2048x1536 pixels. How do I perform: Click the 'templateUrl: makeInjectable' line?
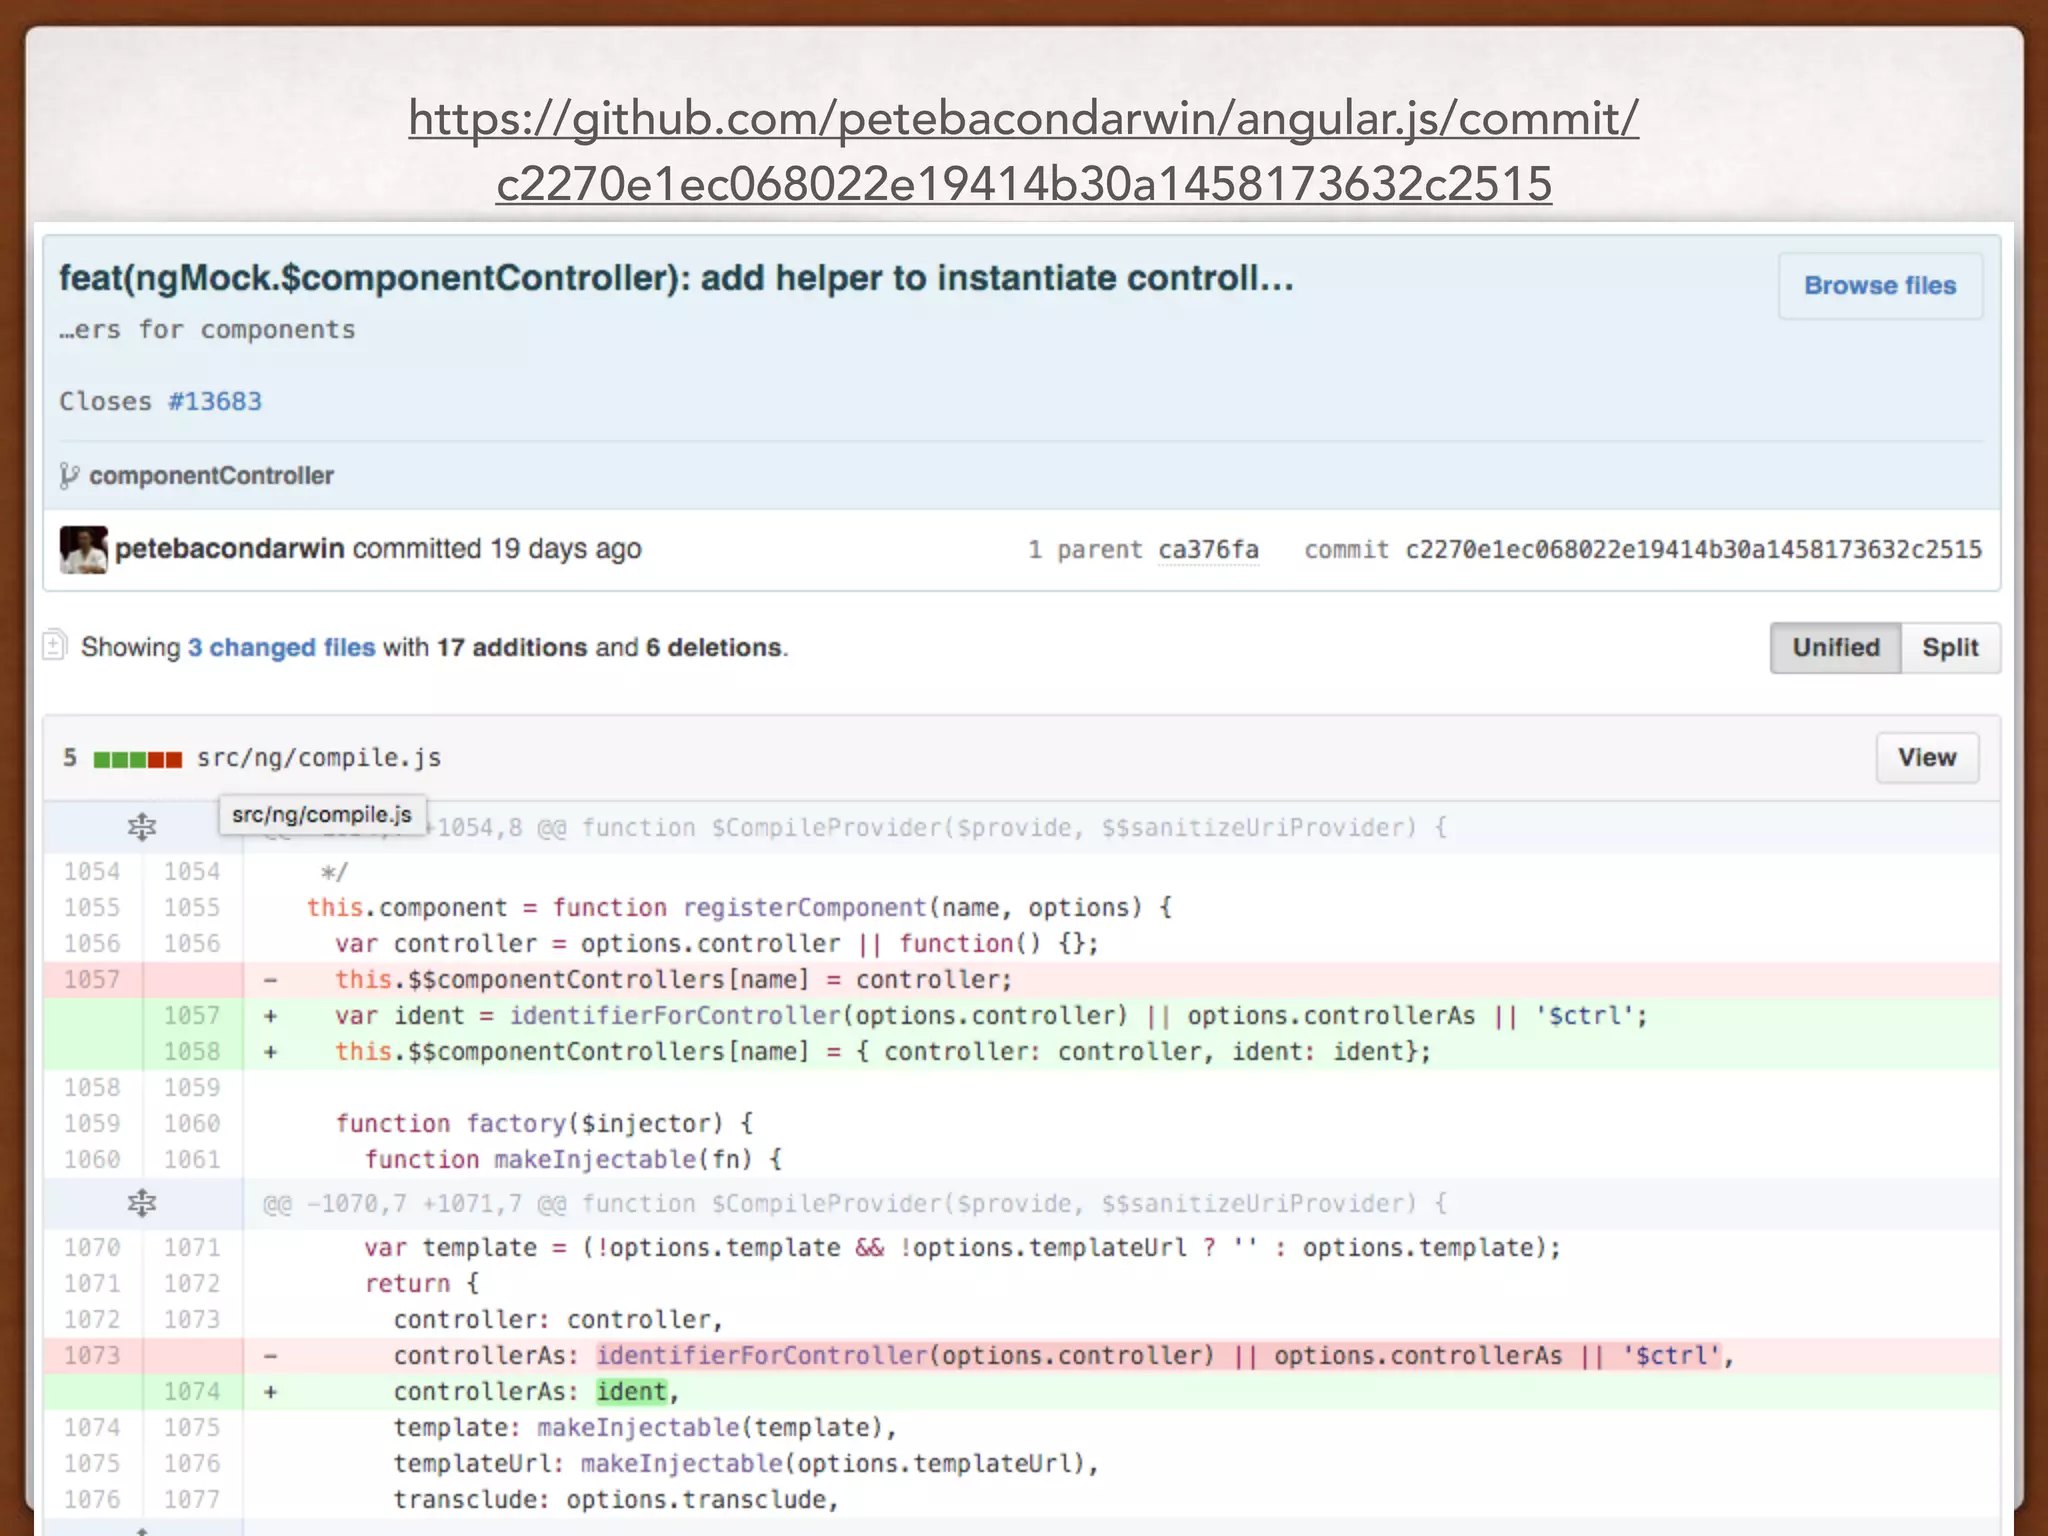[1121, 1464]
